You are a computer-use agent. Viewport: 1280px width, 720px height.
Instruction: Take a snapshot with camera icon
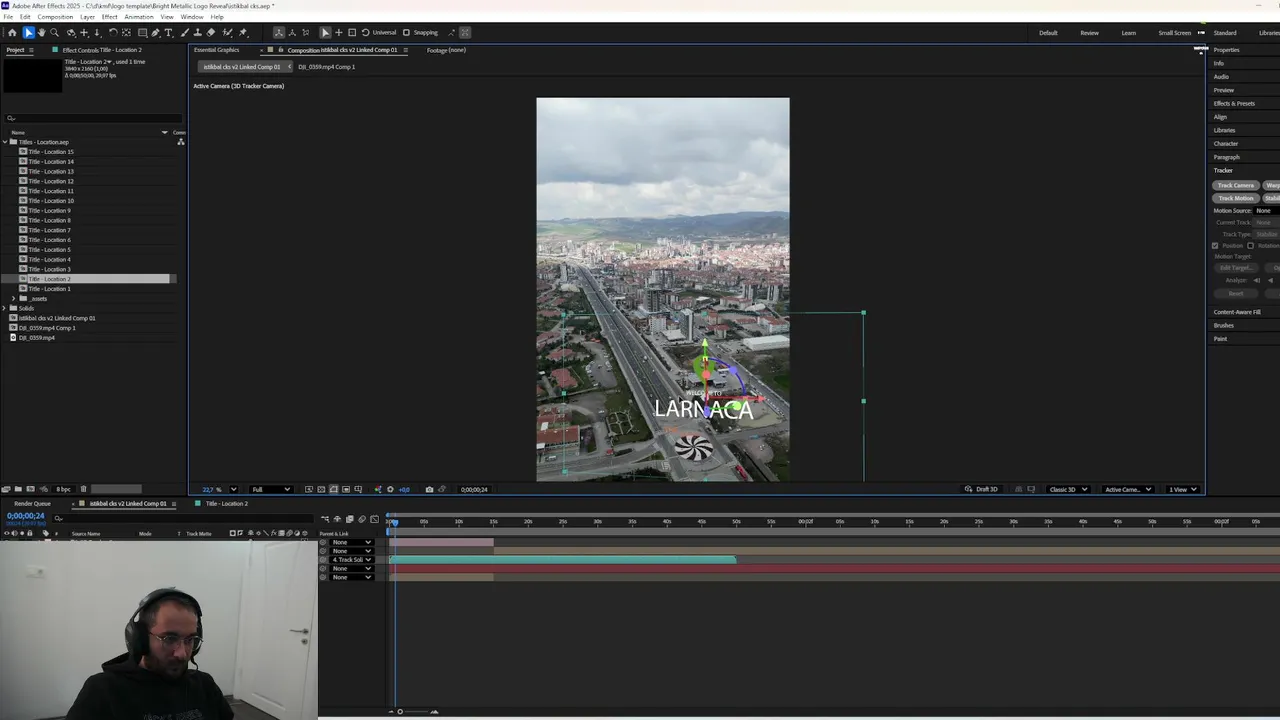pyautogui.click(x=429, y=490)
